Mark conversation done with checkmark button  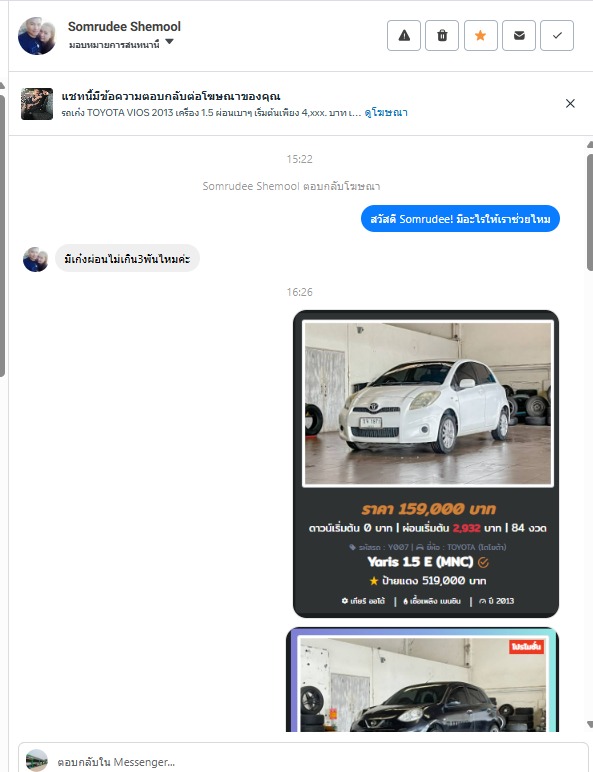click(x=557, y=35)
